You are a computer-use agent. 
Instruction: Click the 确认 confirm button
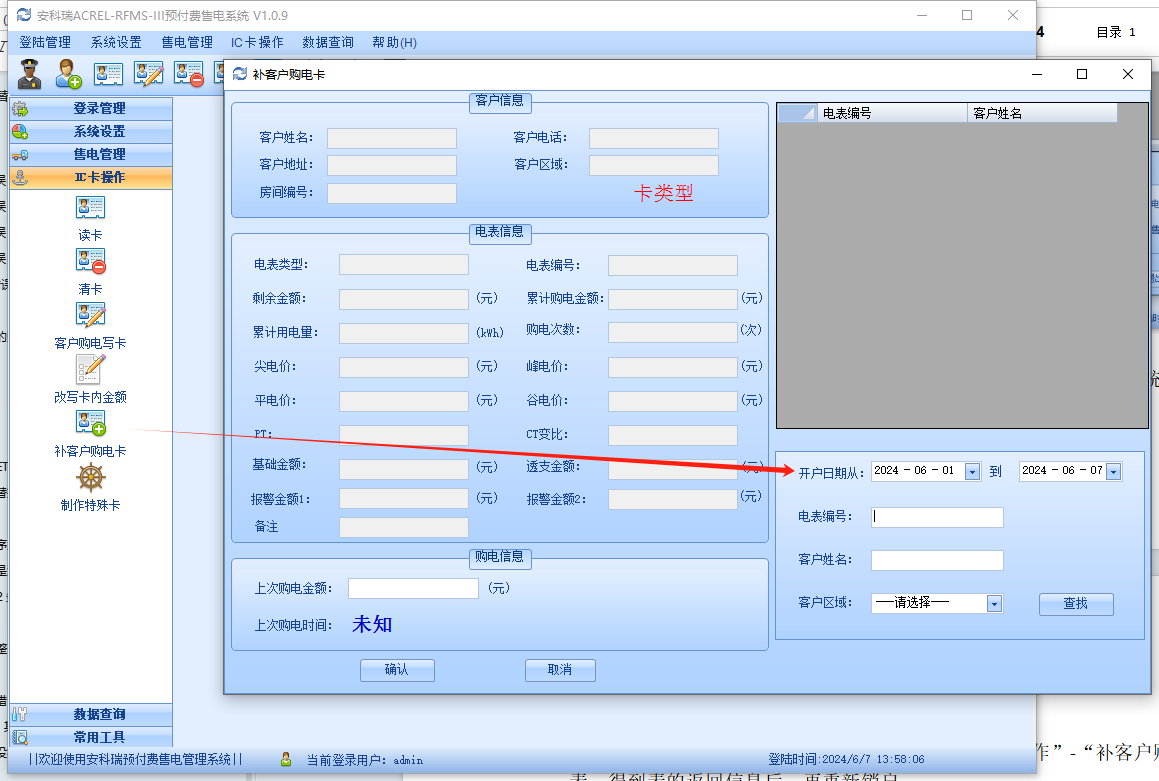pos(397,670)
